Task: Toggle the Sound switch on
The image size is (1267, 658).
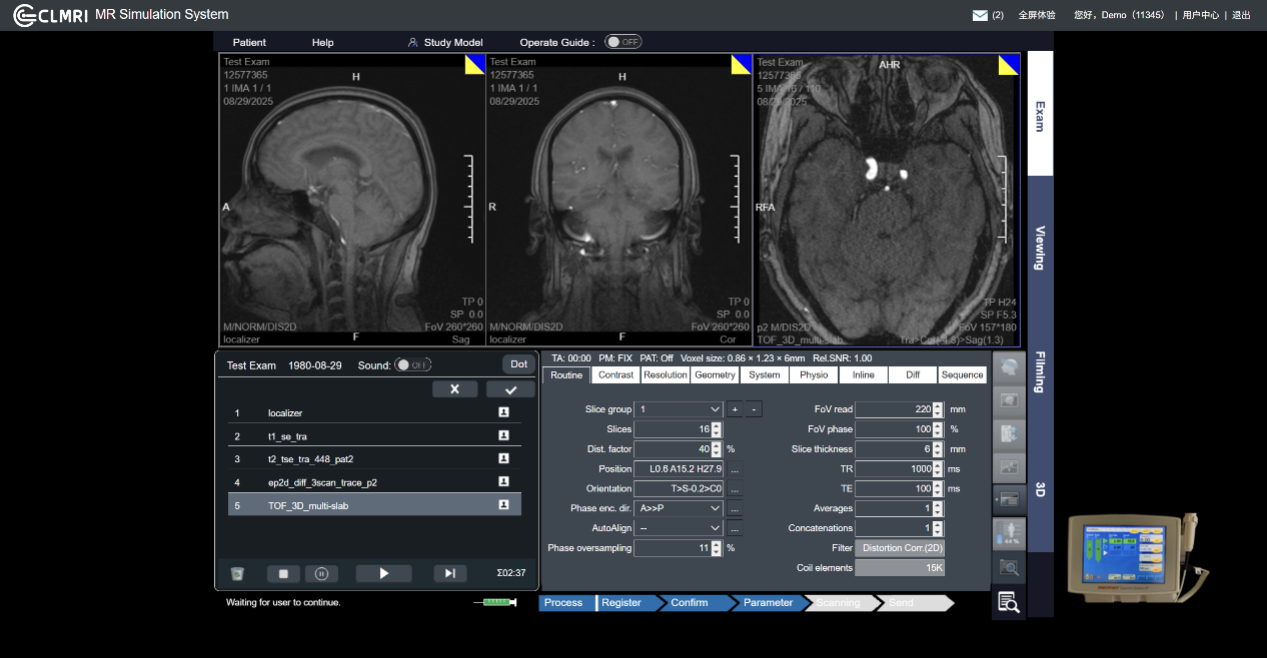Action: click(x=412, y=365)
